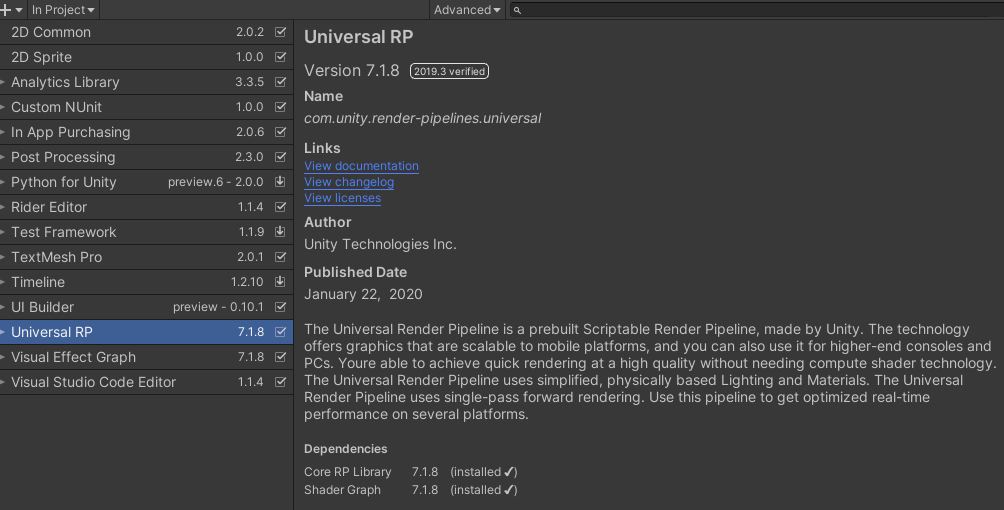Open the In Project filter dropdown
This screenshot has height=510, width=1004.
[63, 10]
